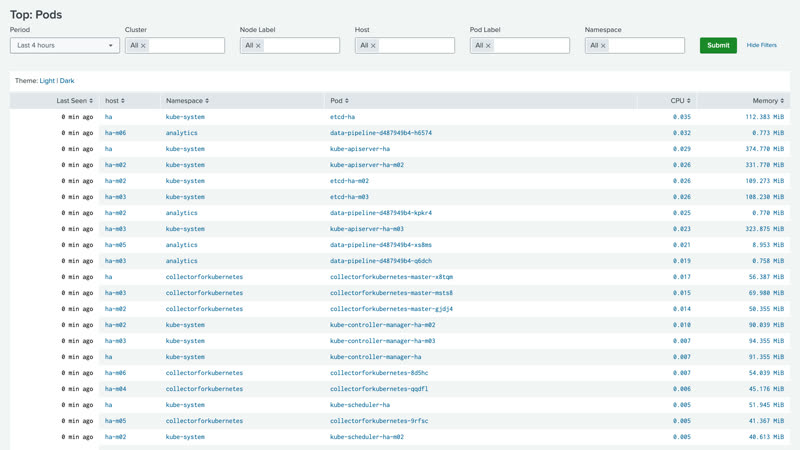Sort table by Pod column
Viewport: 800px width, 450px height.
pyautogui.click(x=339, y=101)
